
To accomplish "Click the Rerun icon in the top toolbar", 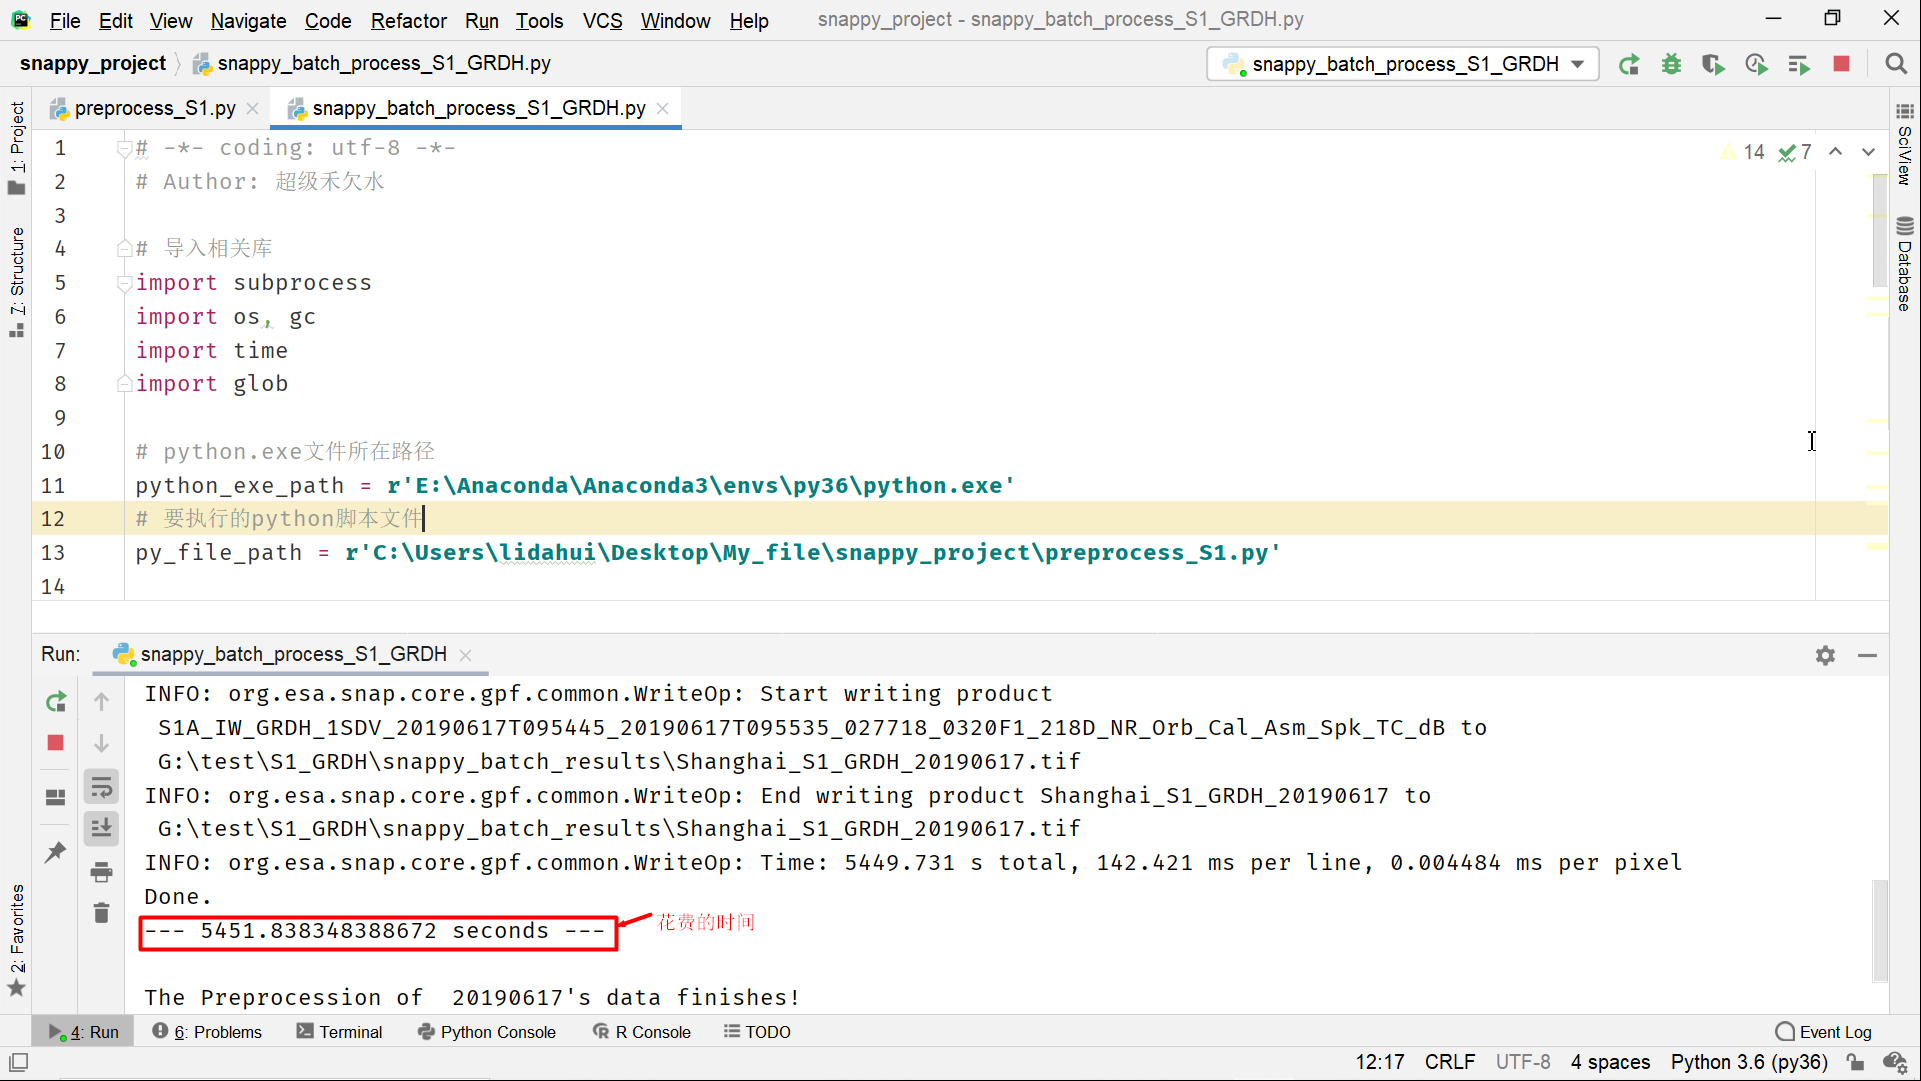I will click(1629, 65).
